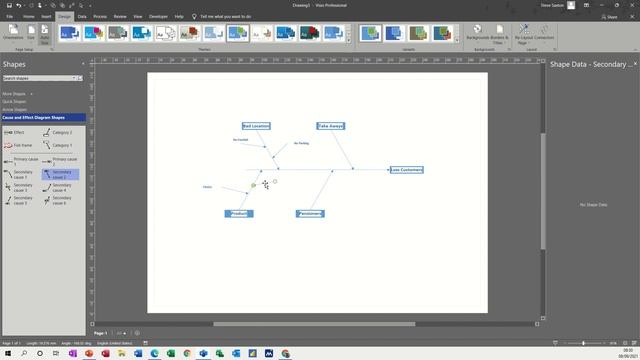Viewport: 640px width, 360px height.
Task: Choose the olive brown variant swatch
Action: (x=418, y=33)
